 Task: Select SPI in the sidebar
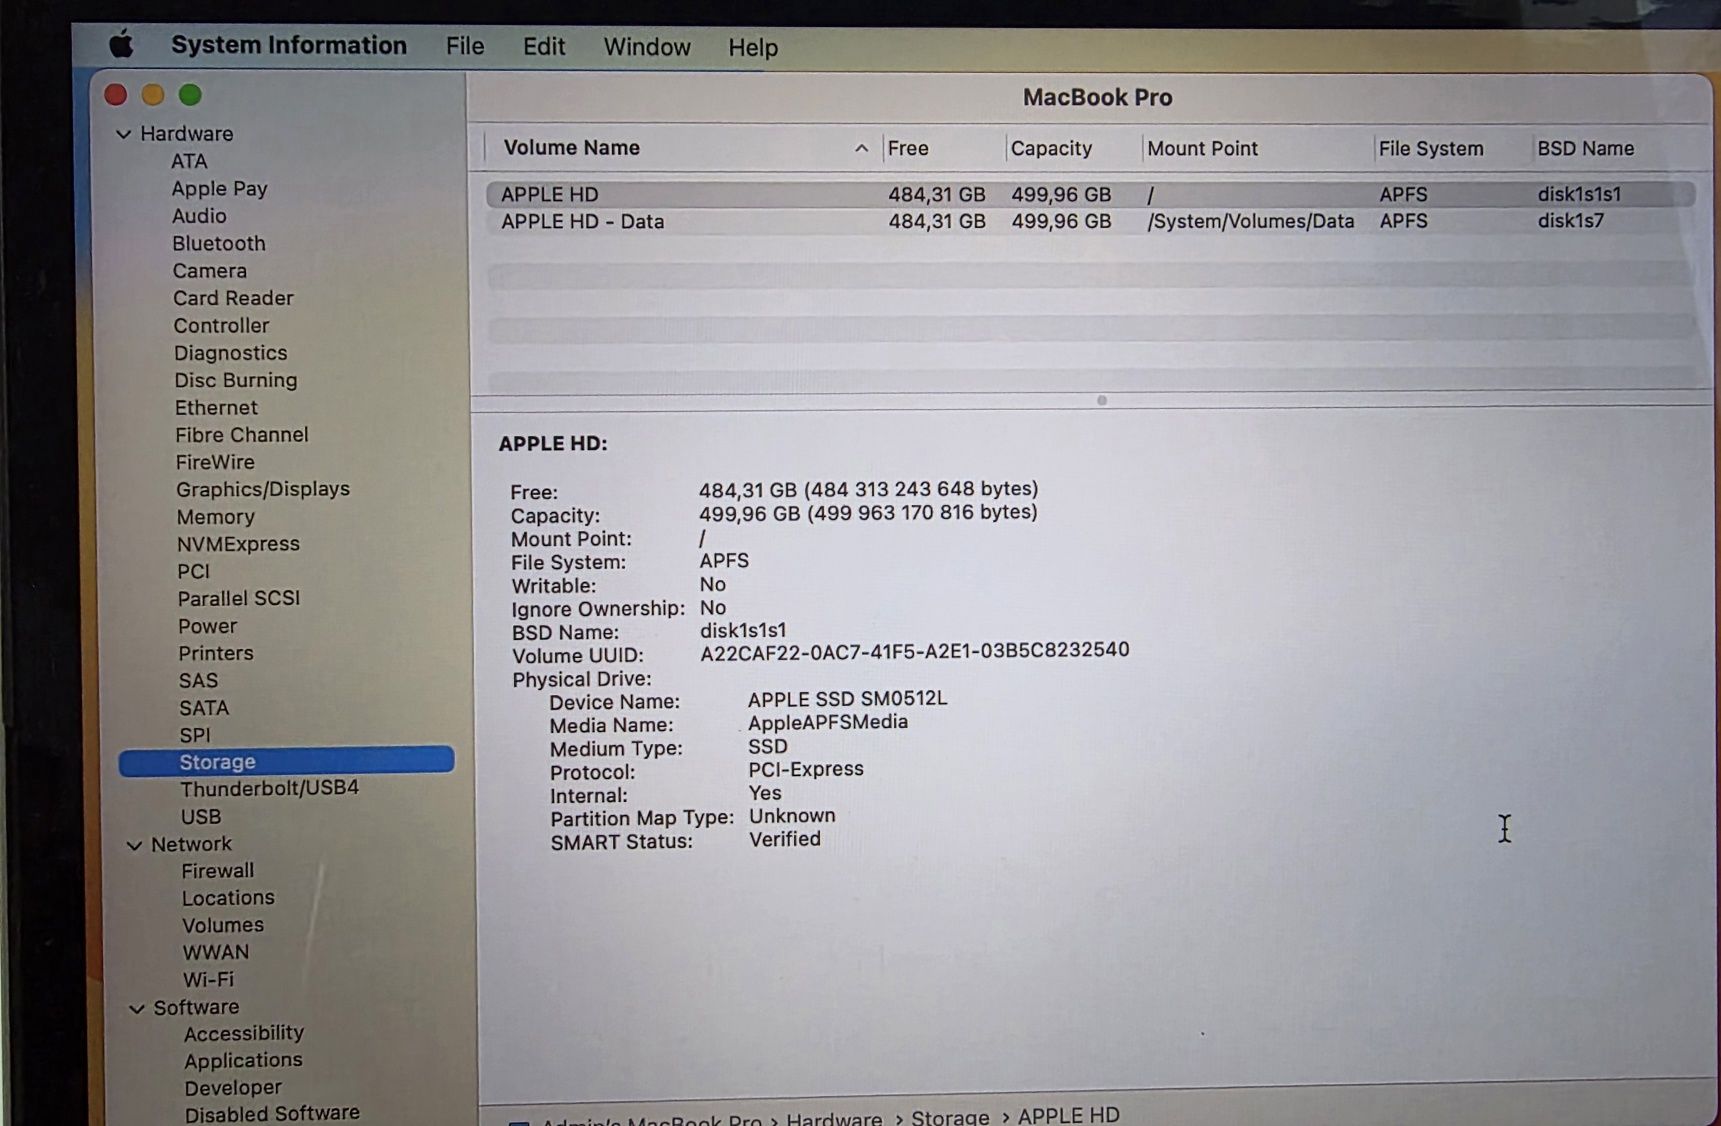tap(195, 735)
